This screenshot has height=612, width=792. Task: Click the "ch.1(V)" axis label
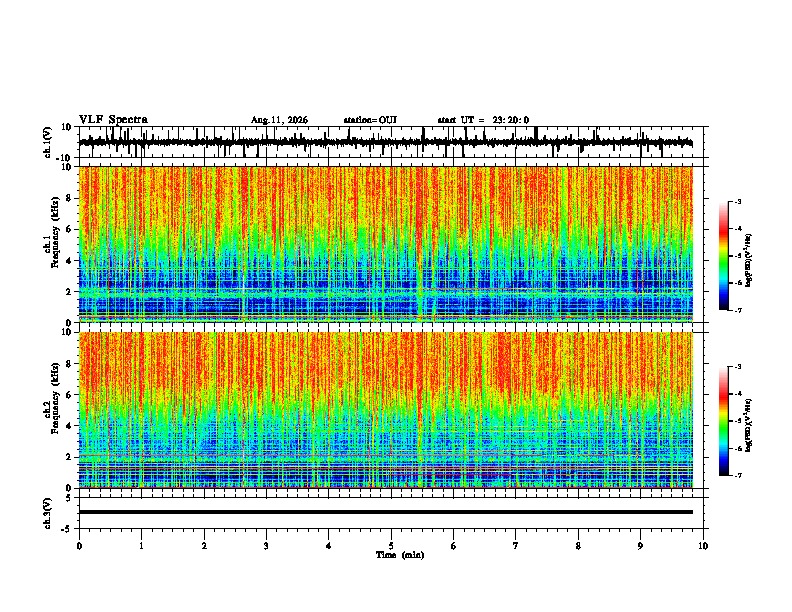(48, 142)
